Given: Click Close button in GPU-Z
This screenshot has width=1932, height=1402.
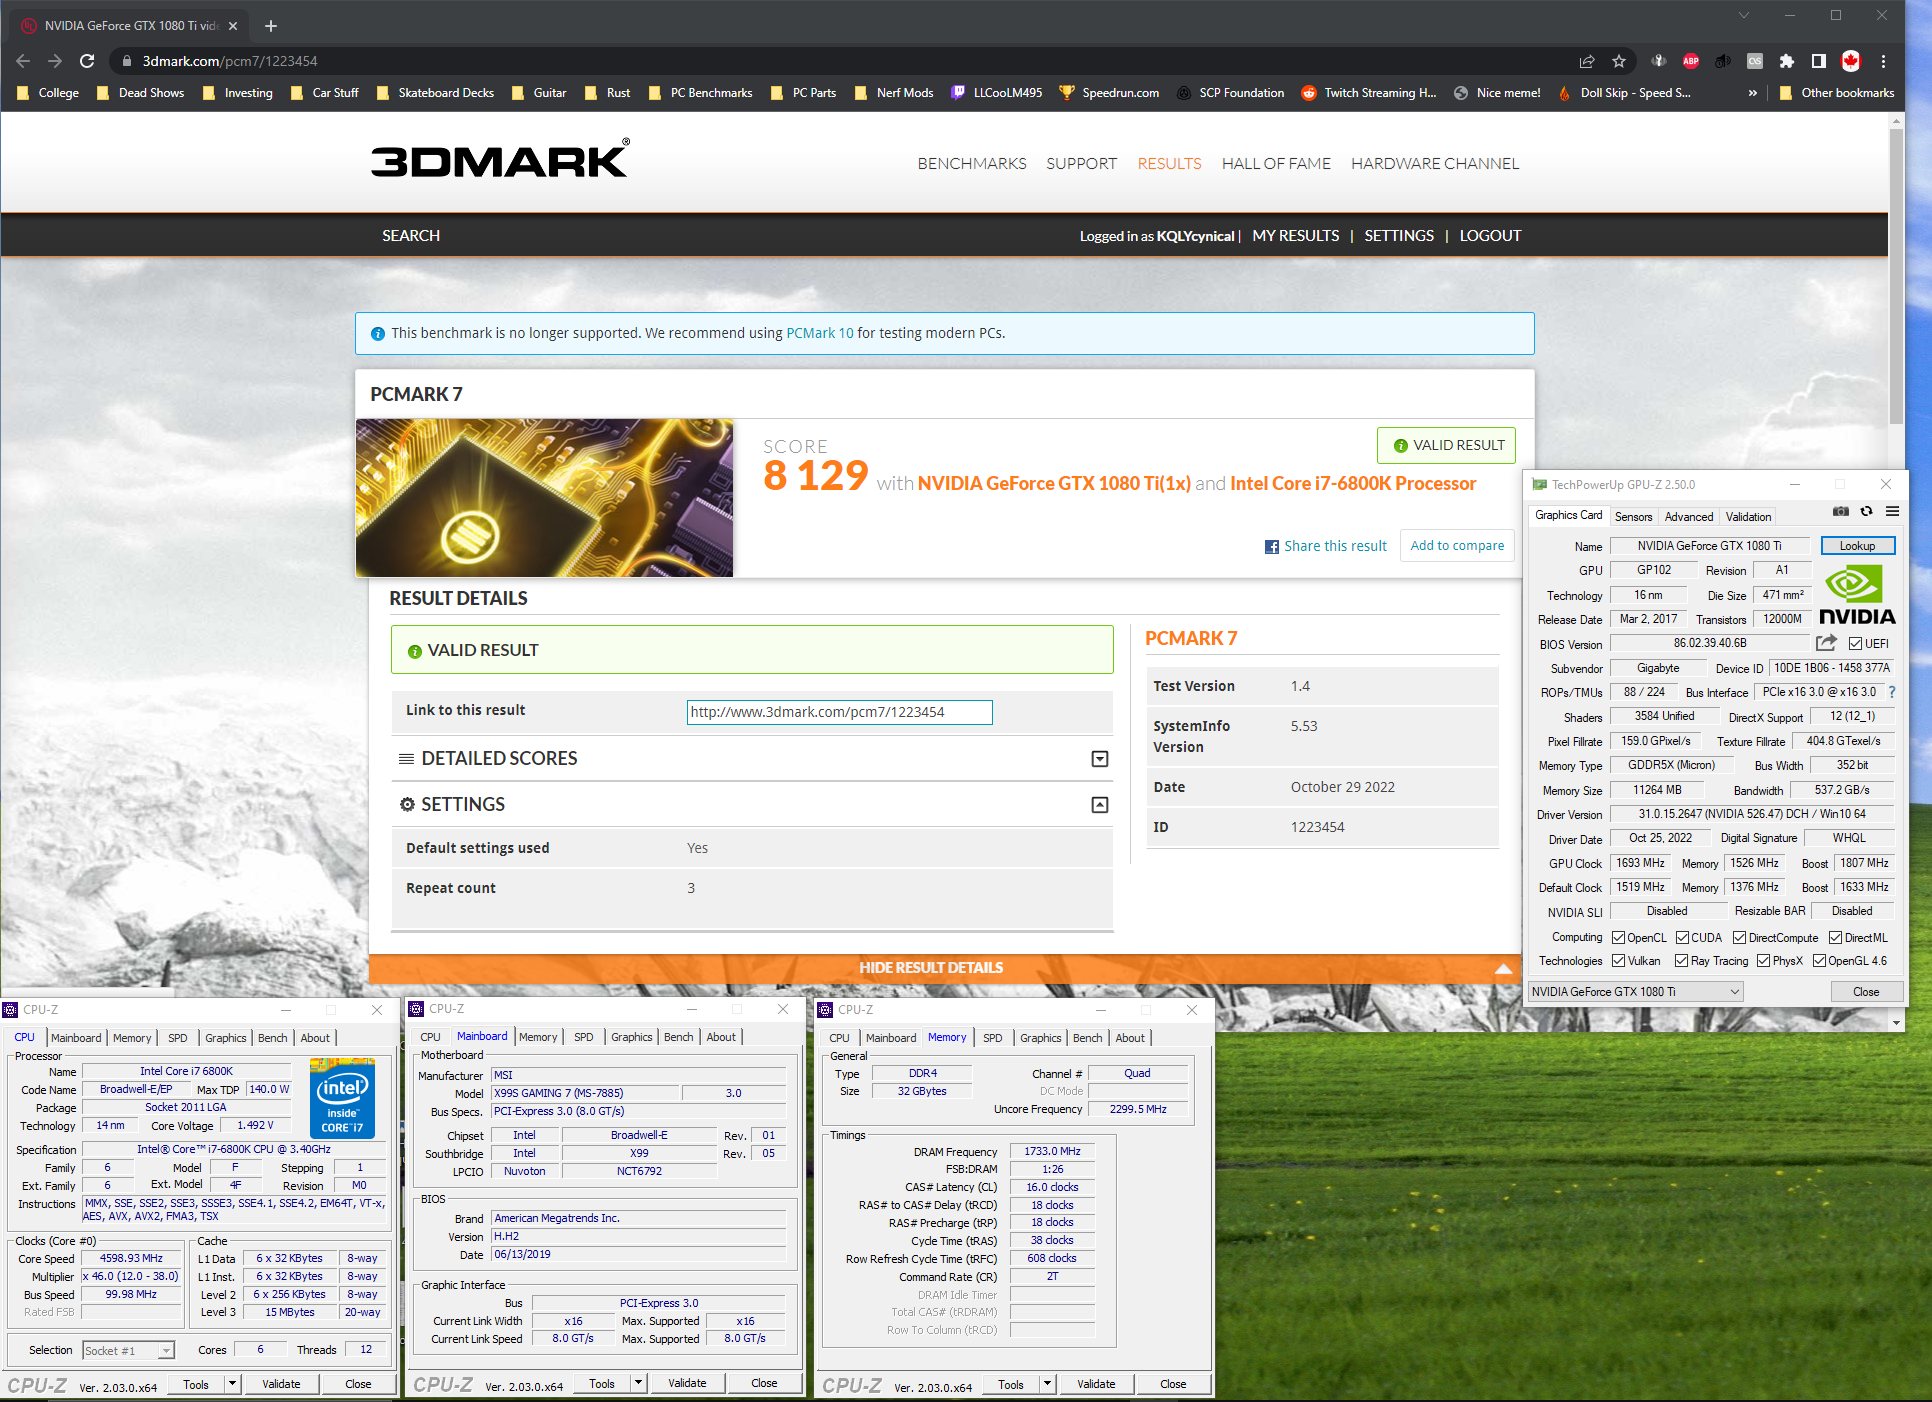Looking at the screenshot, I should [x=1866, y=992].
